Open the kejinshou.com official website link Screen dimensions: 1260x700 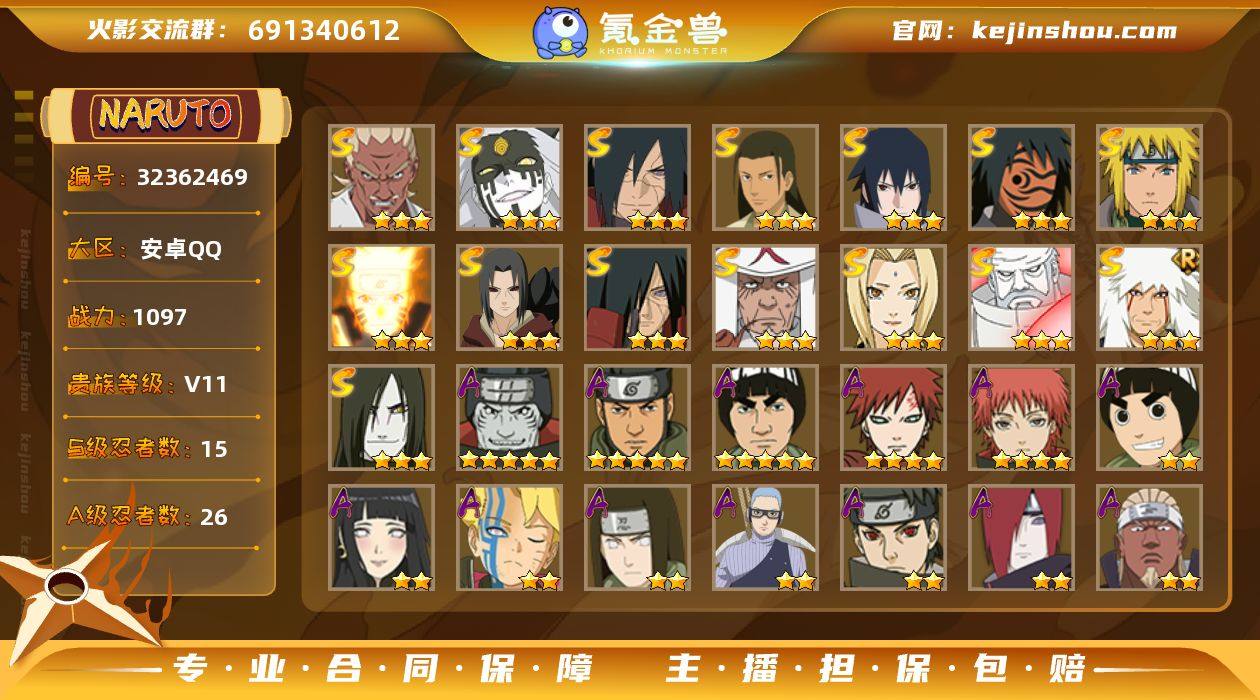(x=1034, y=30)
